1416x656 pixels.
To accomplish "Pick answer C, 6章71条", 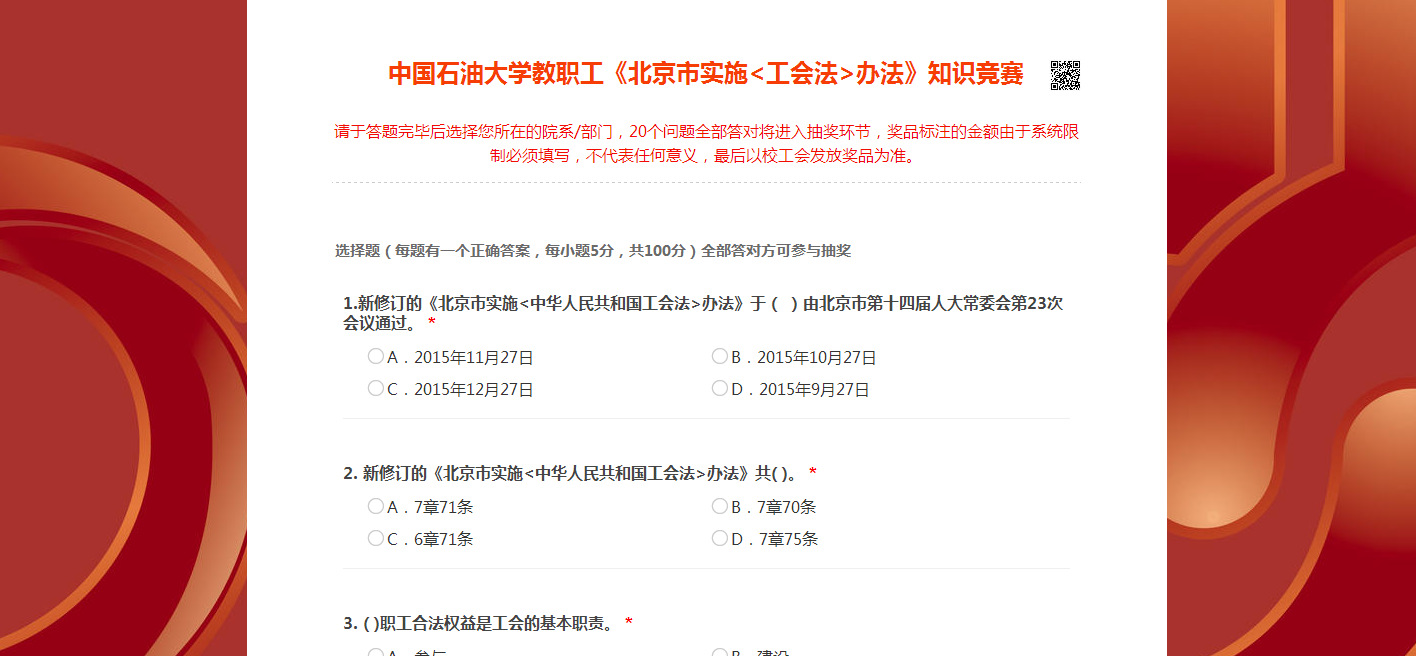I will (x=376, y=539).
